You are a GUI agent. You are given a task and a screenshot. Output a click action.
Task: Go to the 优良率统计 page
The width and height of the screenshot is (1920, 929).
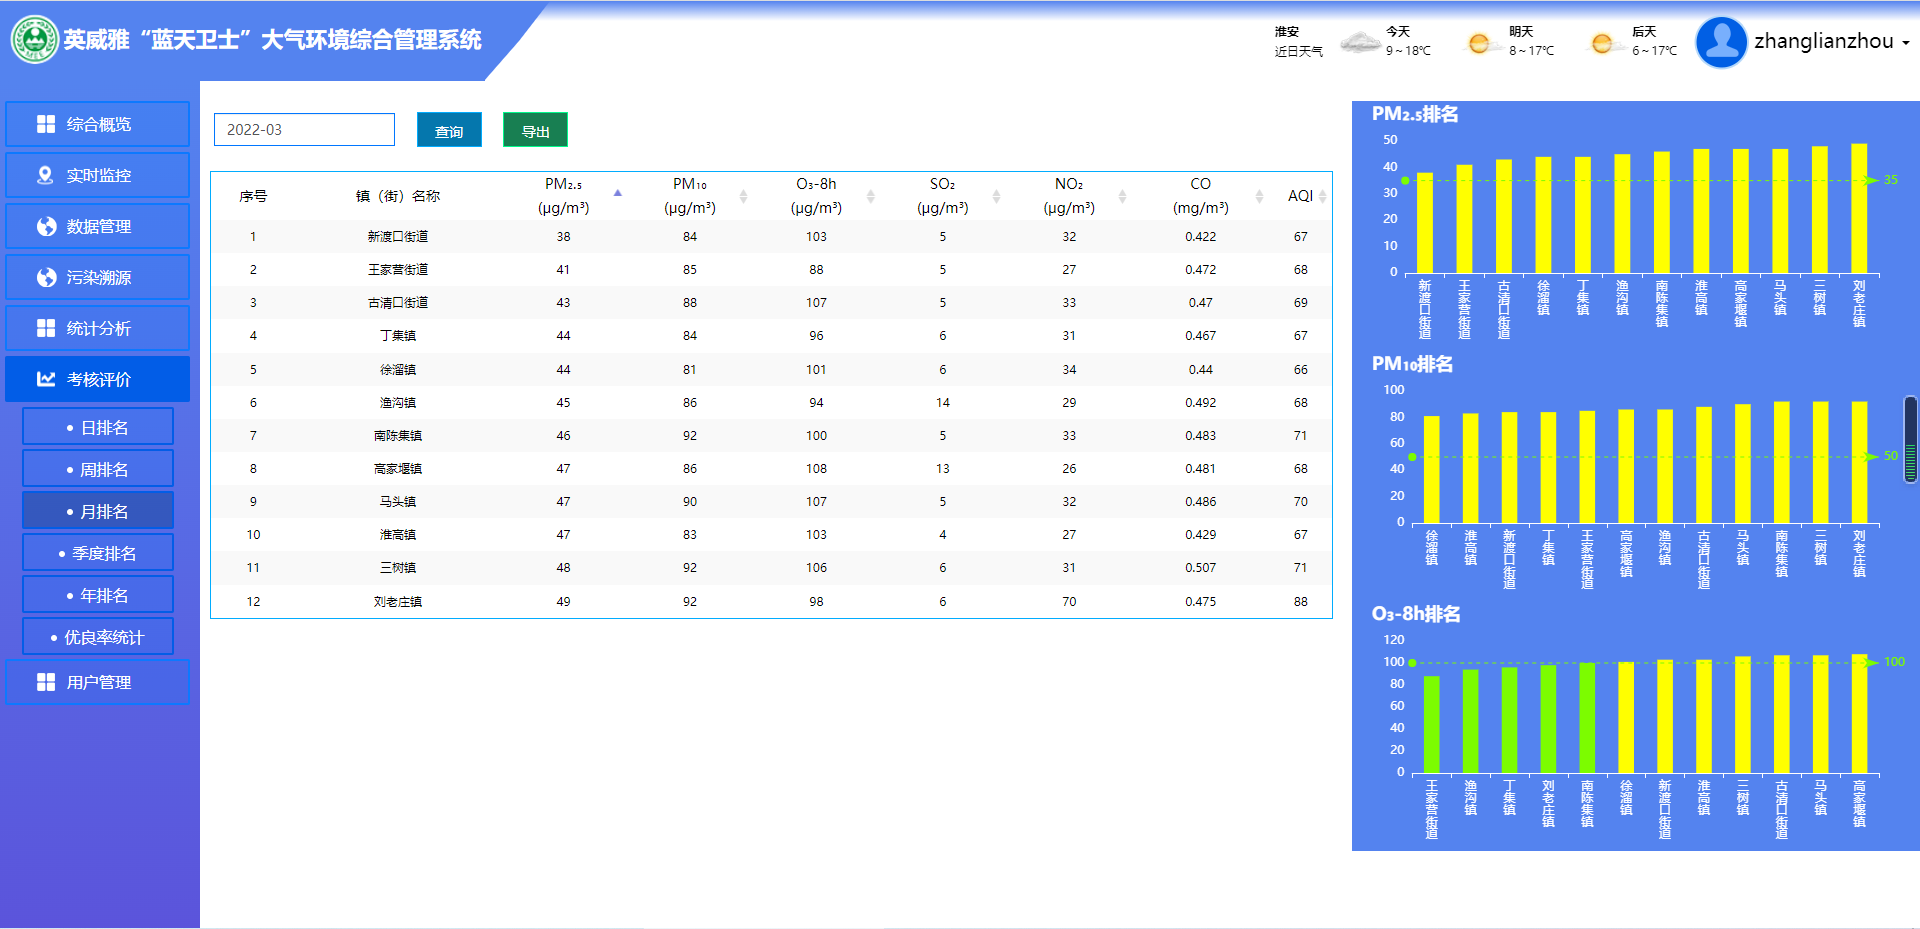(x=98, y=637)
